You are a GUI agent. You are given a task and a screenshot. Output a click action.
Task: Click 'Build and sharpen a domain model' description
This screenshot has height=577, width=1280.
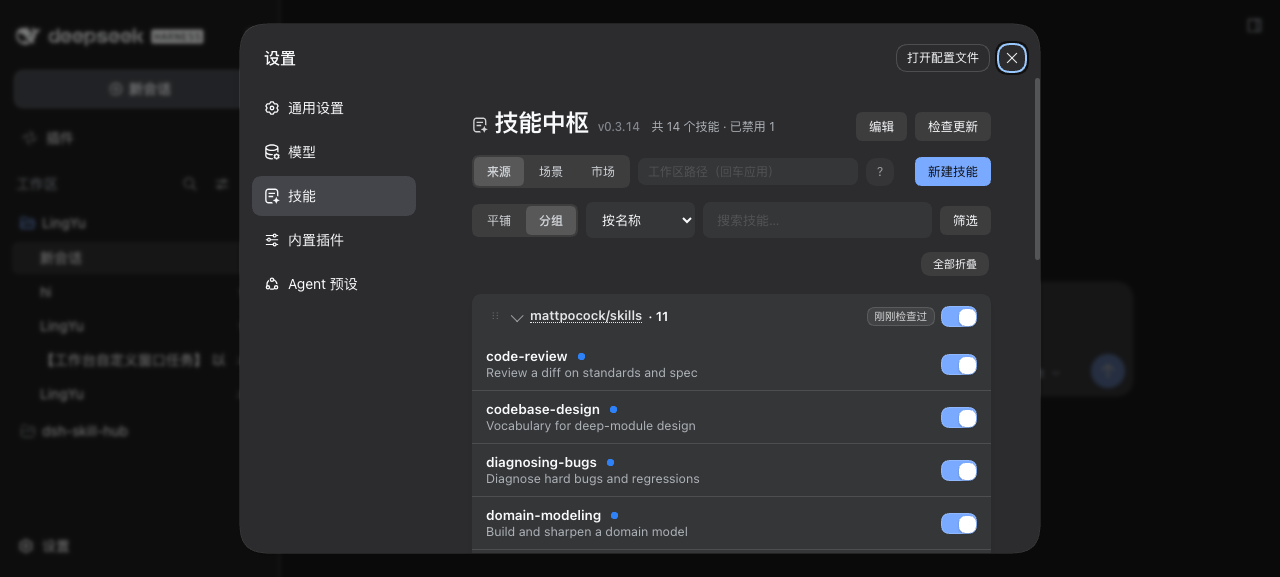(587, 532)
